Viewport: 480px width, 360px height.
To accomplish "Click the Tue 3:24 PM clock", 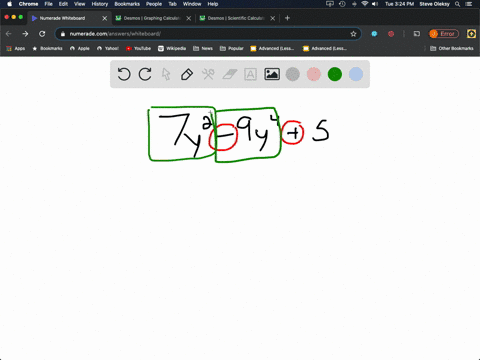I will 399,4.
